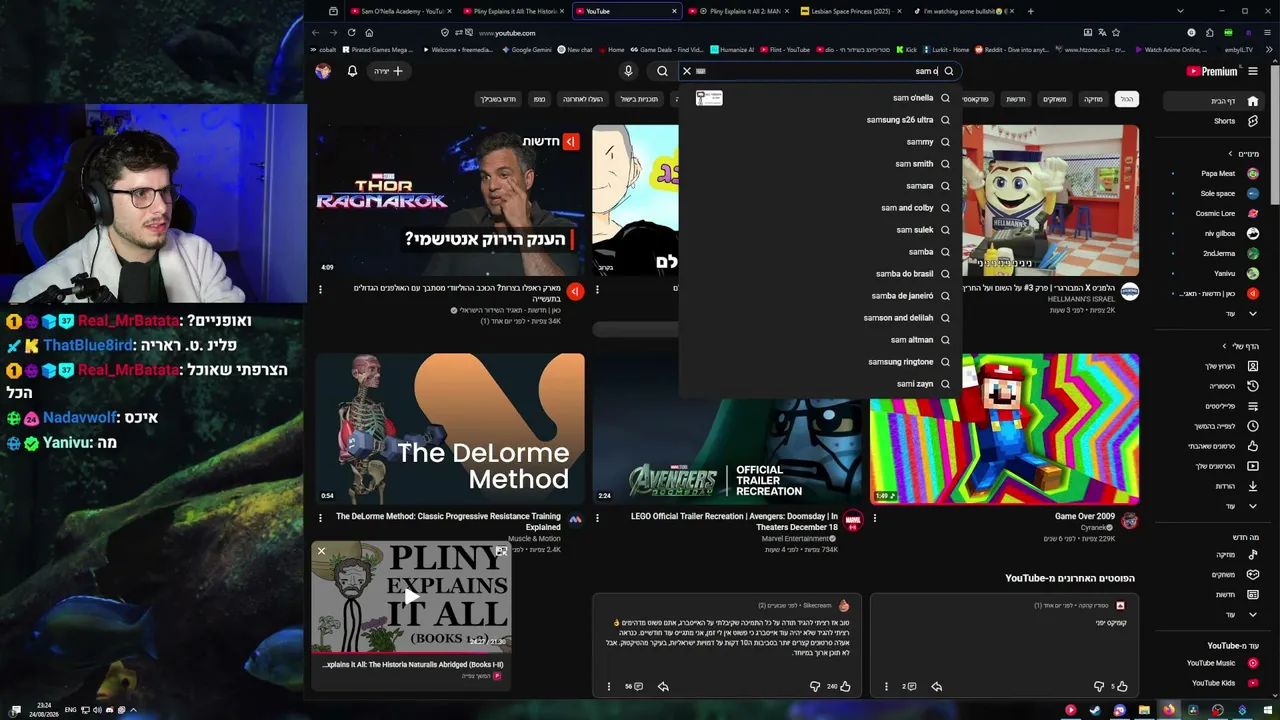Open the YouTube notifications bell
Viewport: 1280px width, 720px height.
tap(352, 71)
